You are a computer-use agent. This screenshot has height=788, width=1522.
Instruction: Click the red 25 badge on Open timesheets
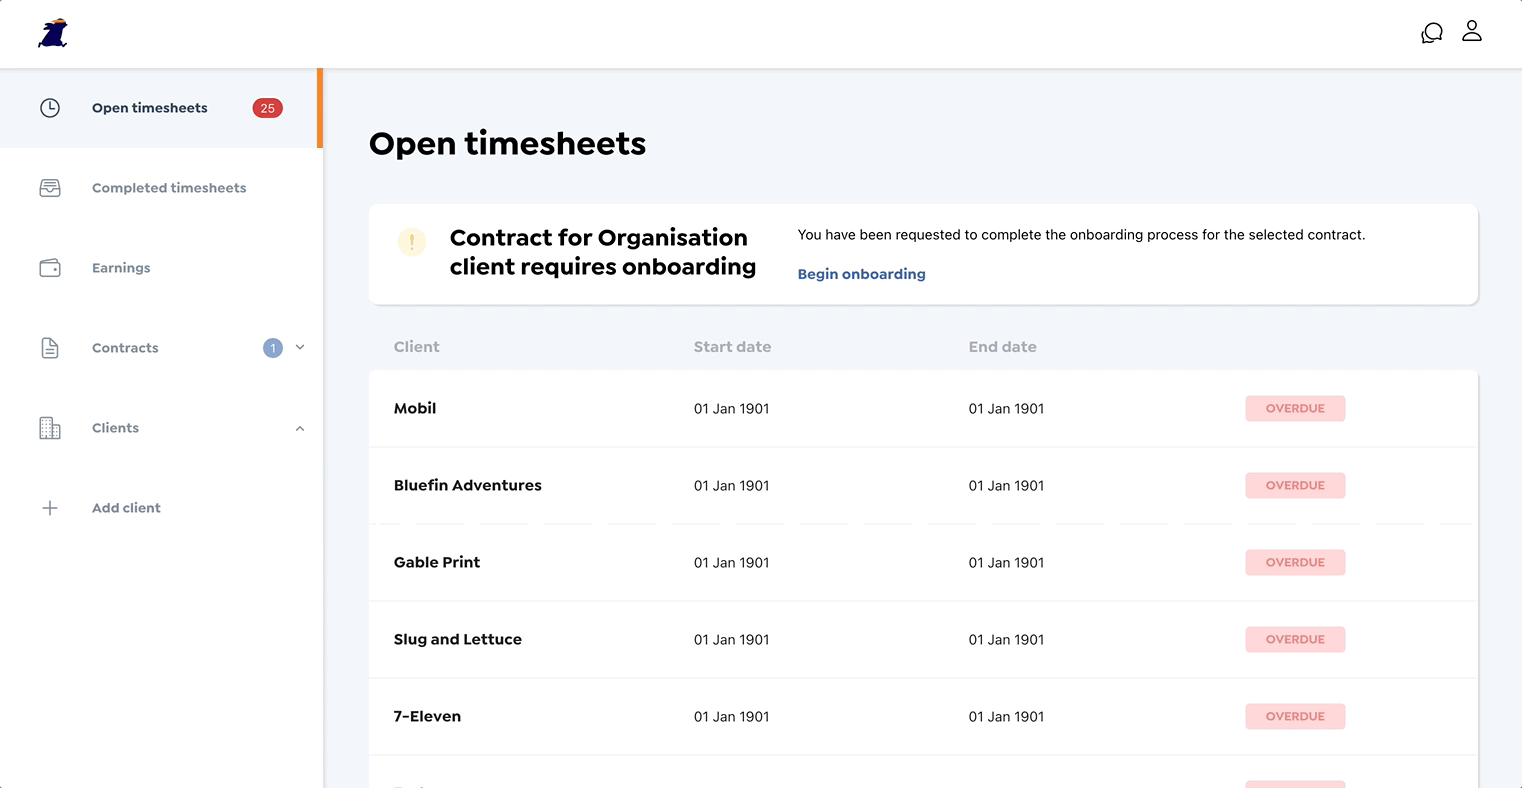pyautogui.click(x=267, y=107)
